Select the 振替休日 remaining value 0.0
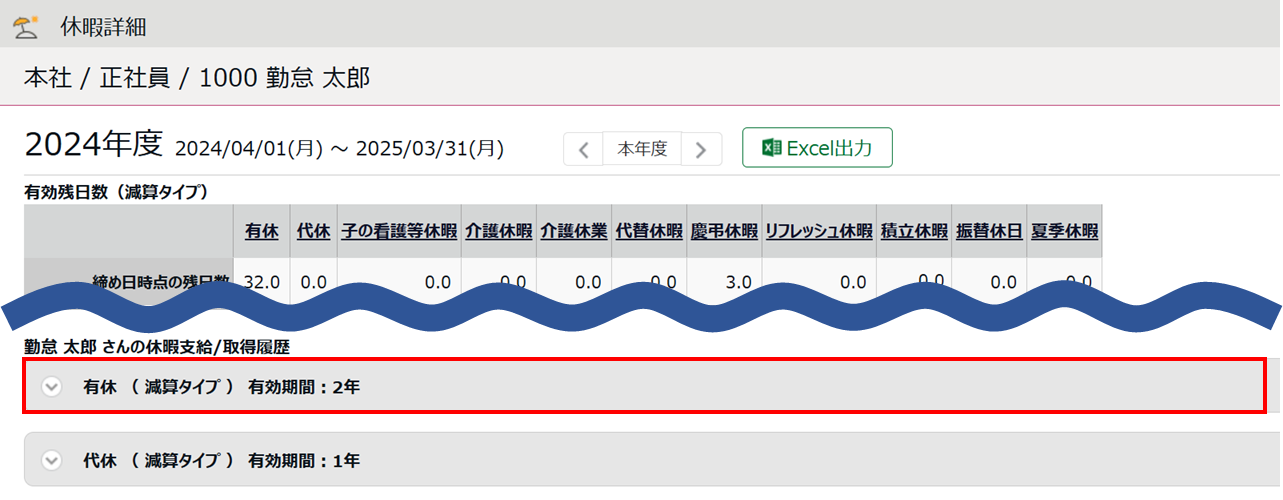The height and width of the screenshot is (500, 1283). [x=1003, y=282]
